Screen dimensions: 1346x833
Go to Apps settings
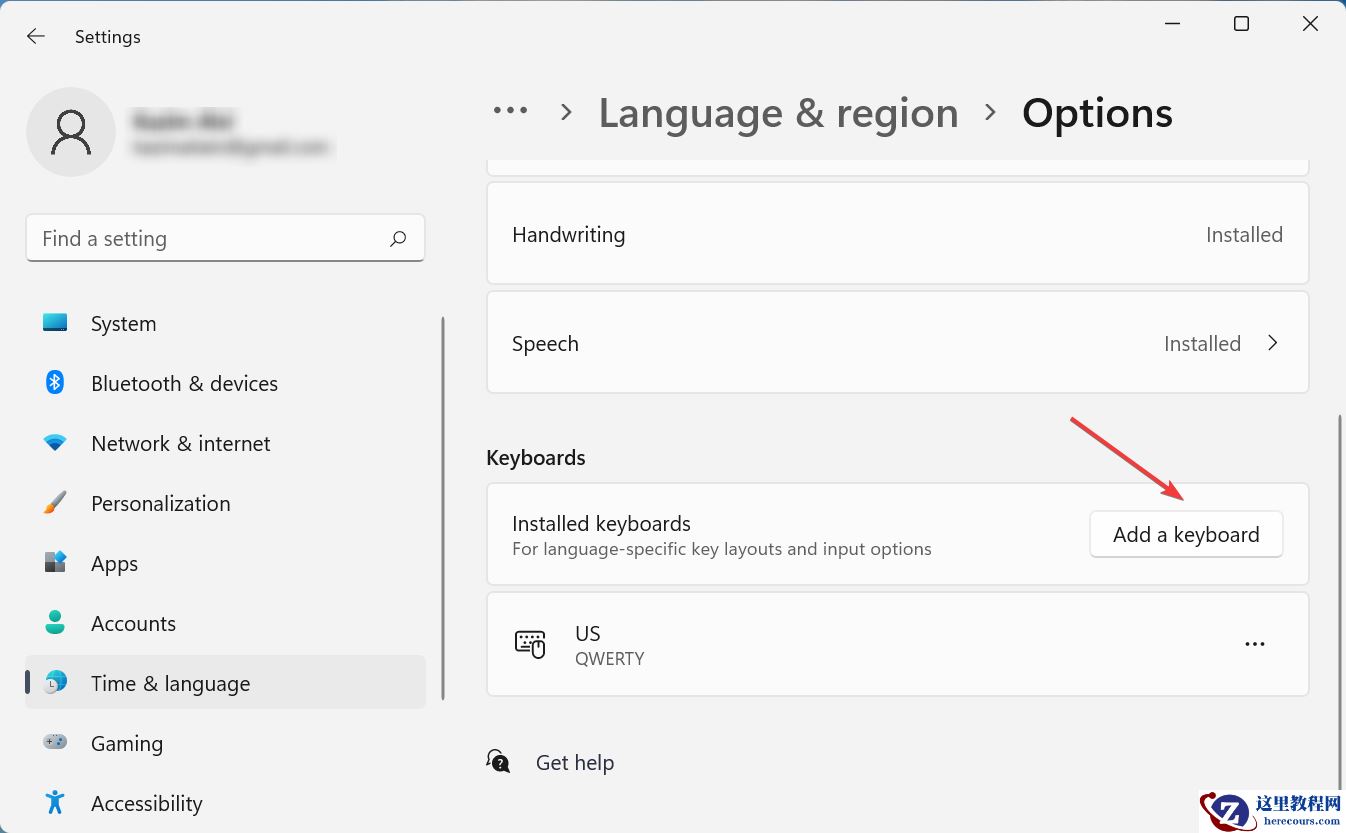tap(114, 564)
